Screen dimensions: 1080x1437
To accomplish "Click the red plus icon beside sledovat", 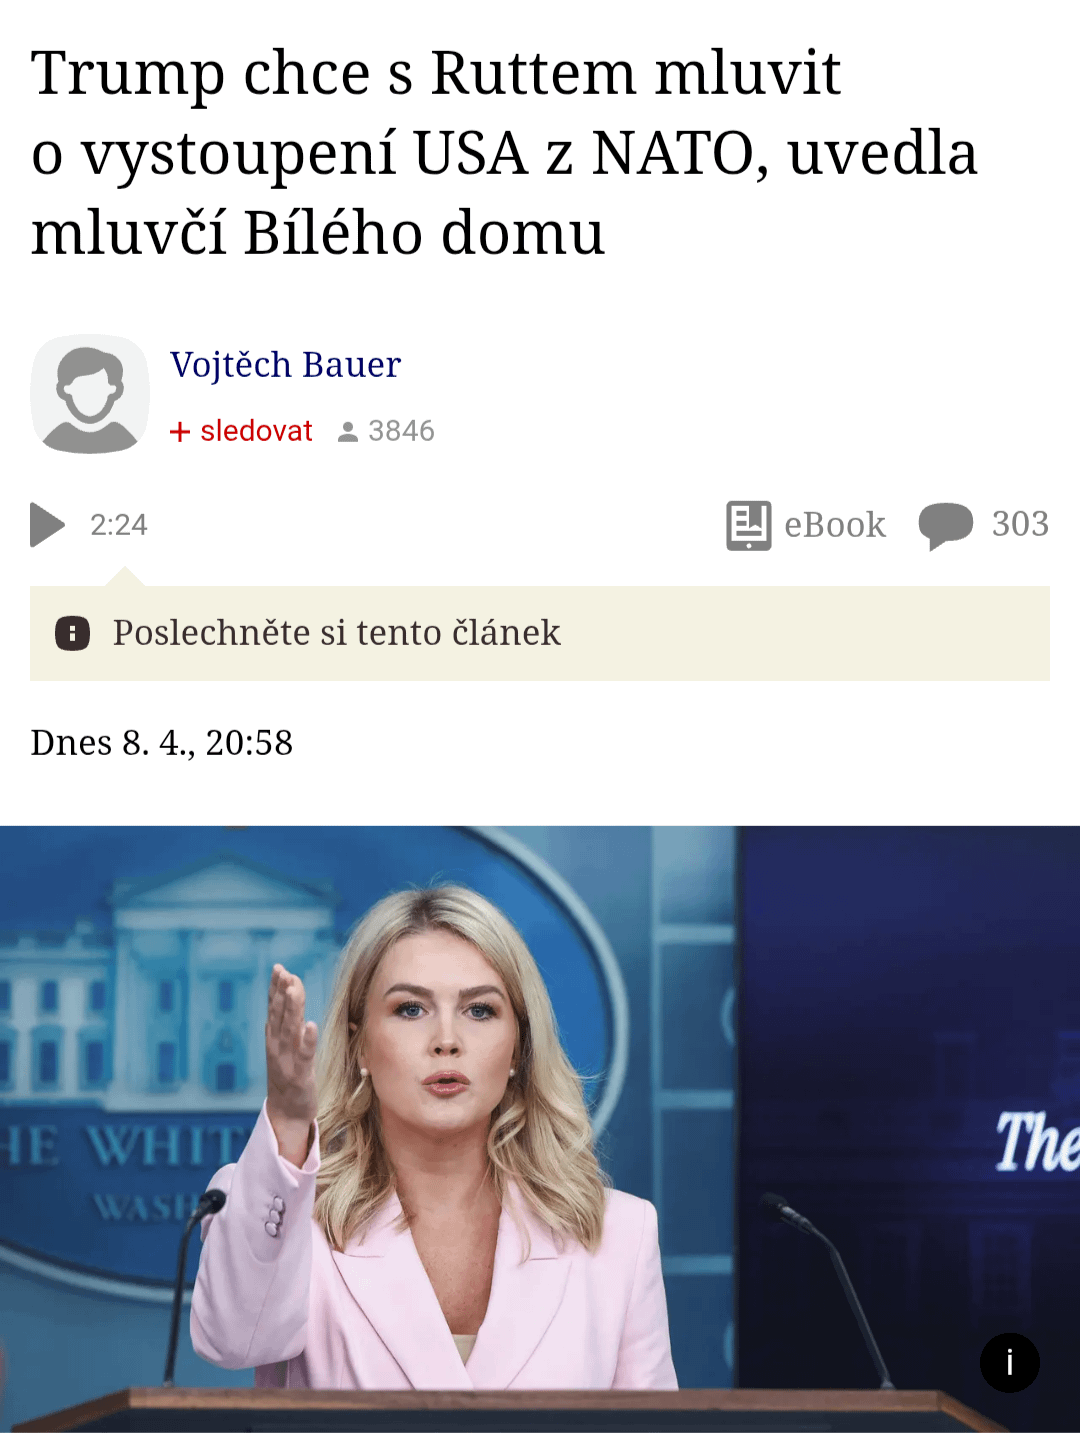I will [180, 431].
